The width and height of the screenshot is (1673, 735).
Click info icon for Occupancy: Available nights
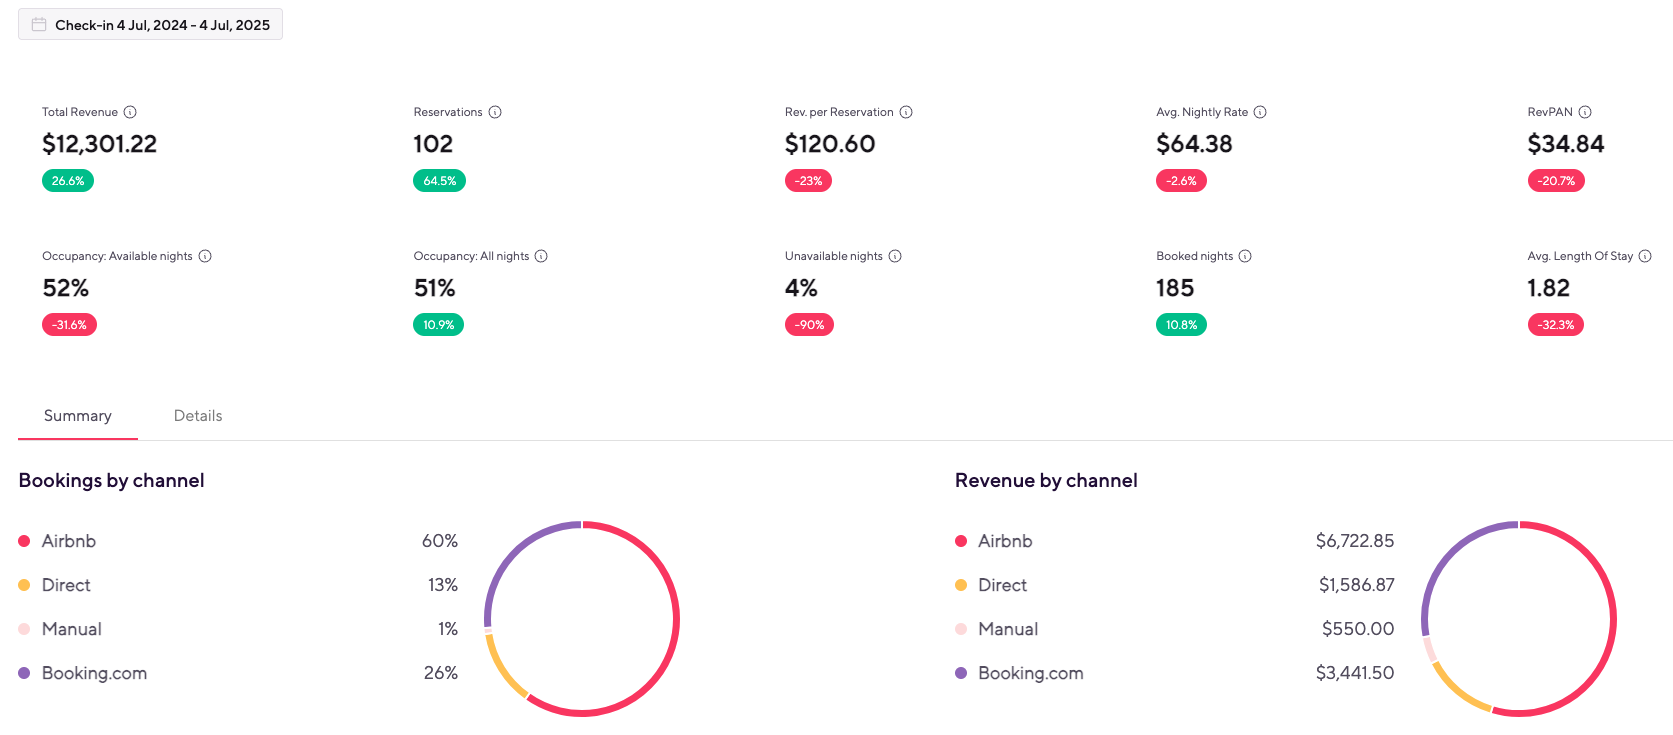click(205, 256)
